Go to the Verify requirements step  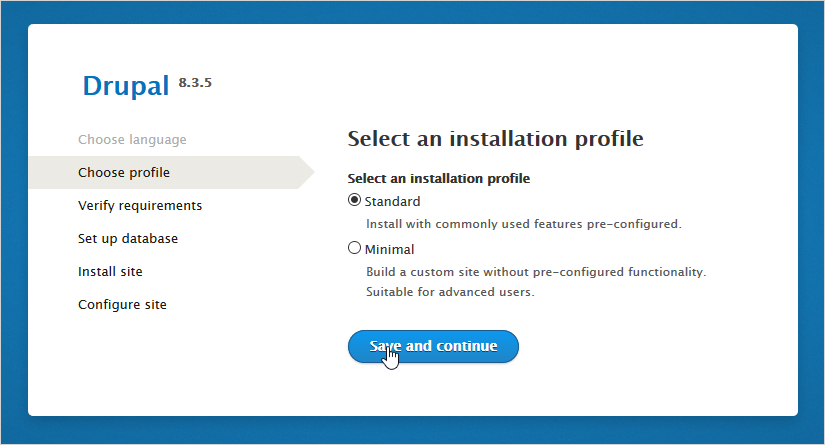click(x=140, y=206)
